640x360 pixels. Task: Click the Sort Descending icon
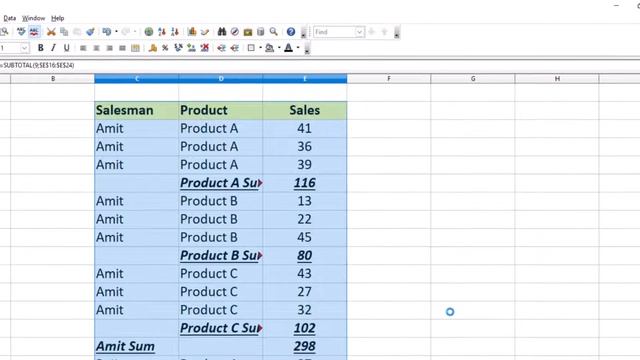[x=175, y=31]
